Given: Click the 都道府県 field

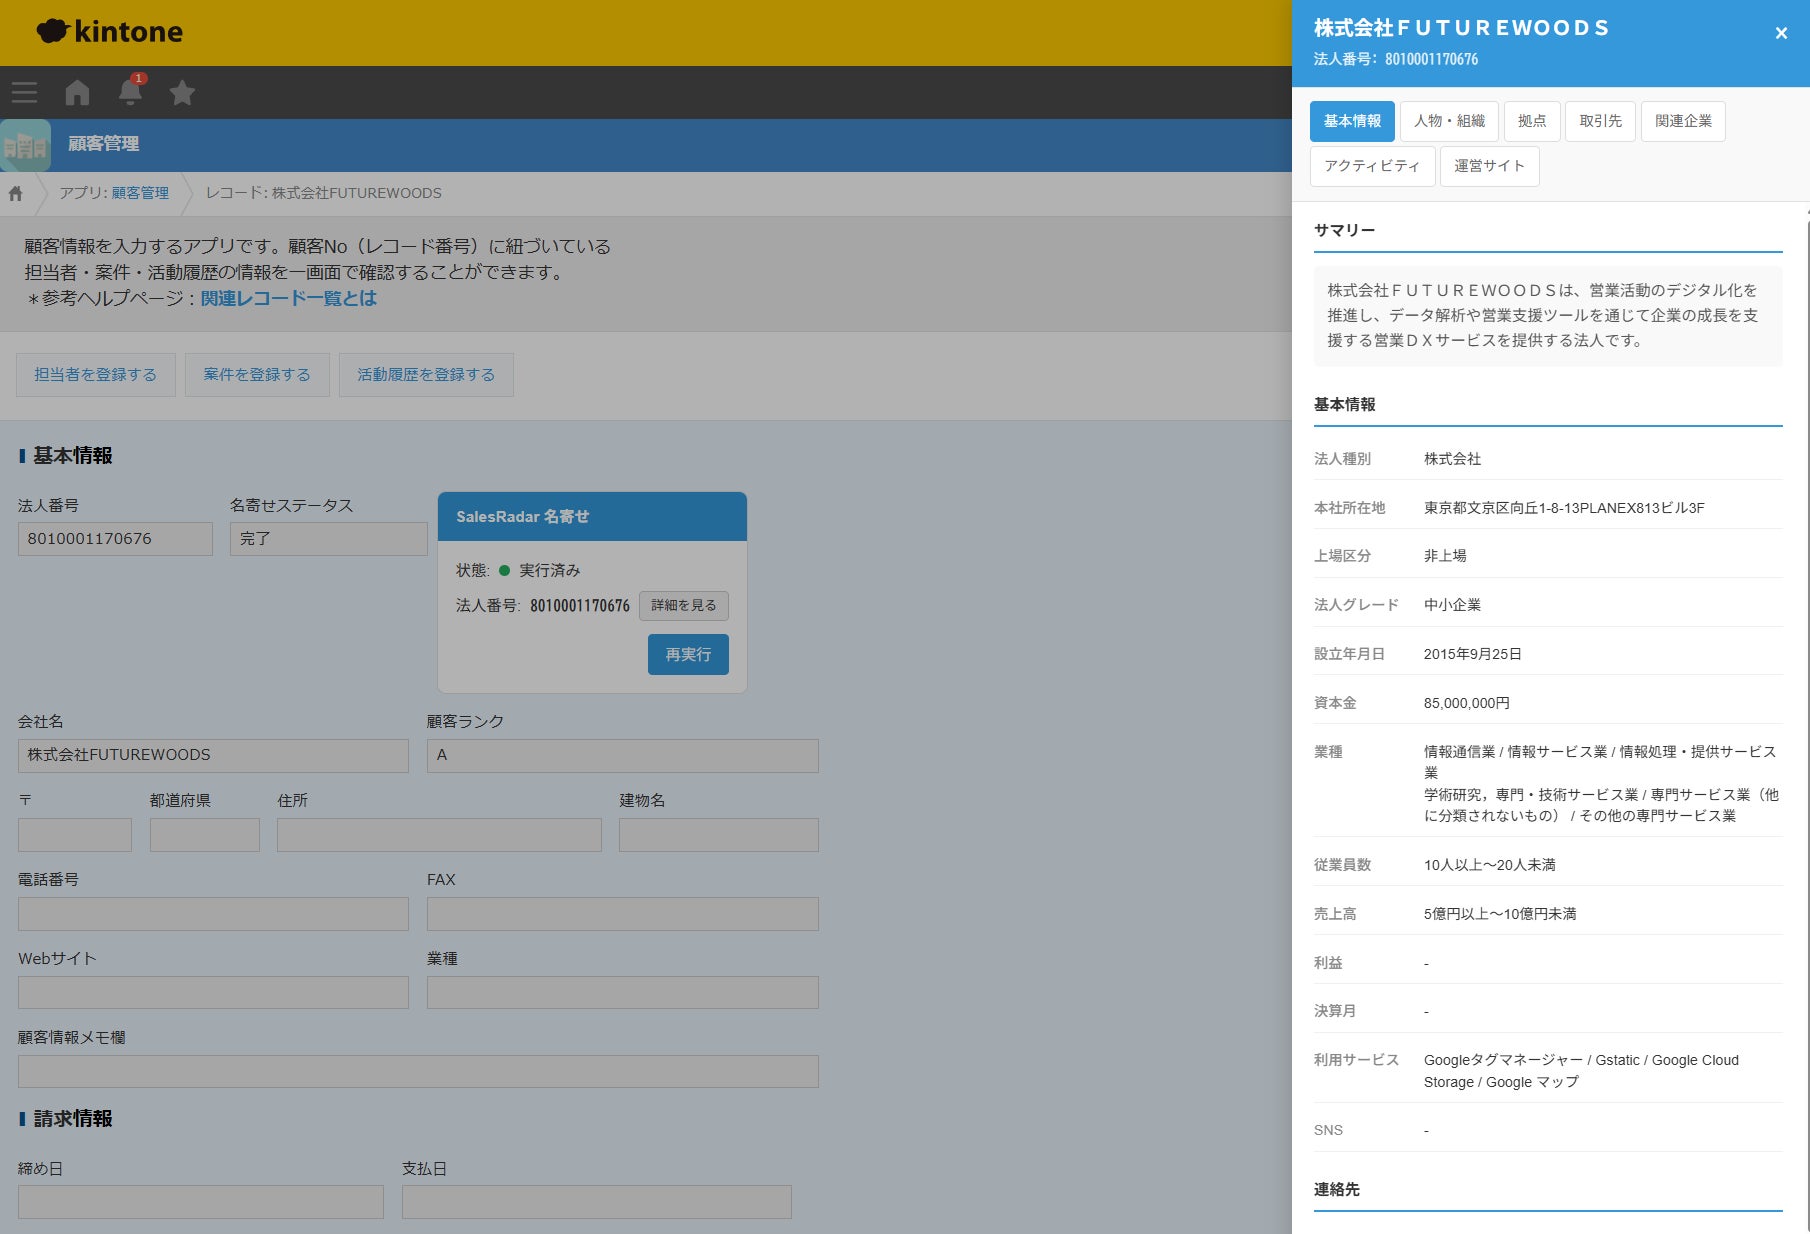Looking at the screenshot, I should click(x=205, y=835).
